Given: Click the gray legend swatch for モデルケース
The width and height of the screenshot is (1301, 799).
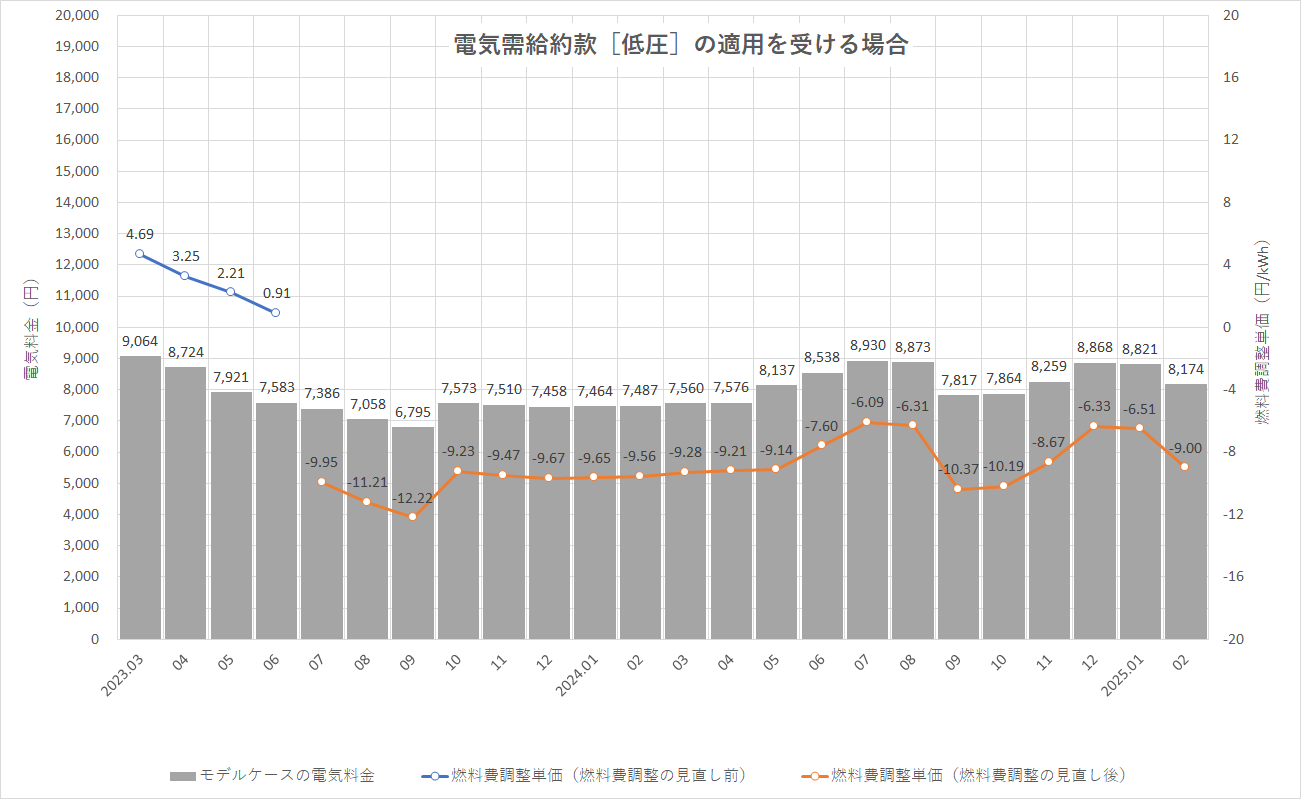Looking at the screenshot, I should [x=182, y=776].
